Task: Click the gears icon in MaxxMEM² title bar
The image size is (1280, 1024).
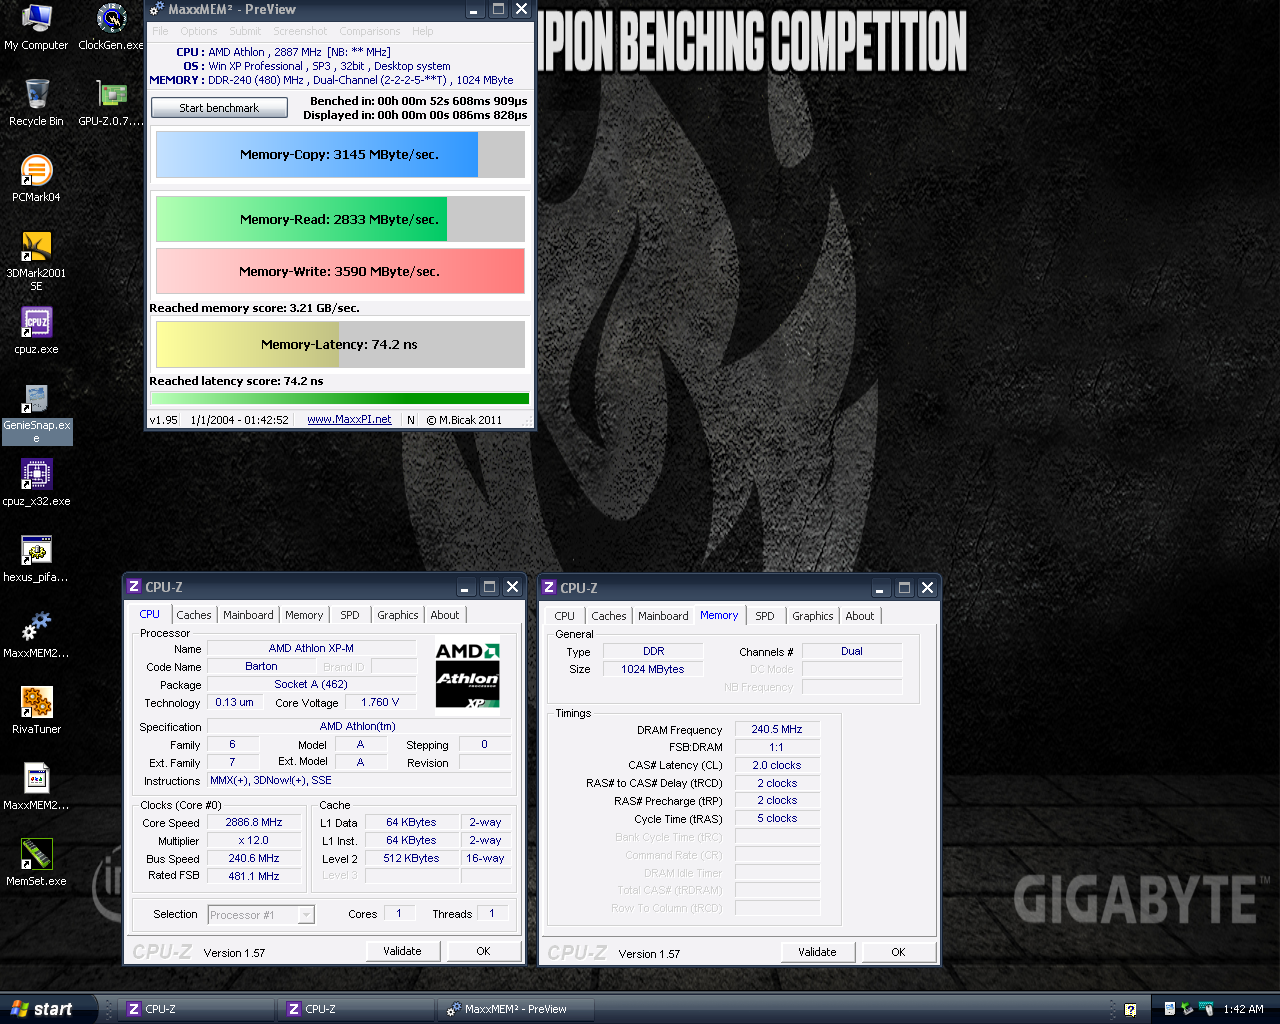Action: coord(157,9)
